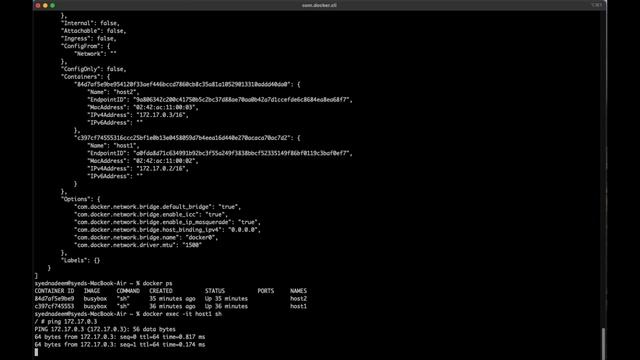This screenshot has height=360, width=640.
Task: Minimize the terminal with the yellow button
Action: 45,5
